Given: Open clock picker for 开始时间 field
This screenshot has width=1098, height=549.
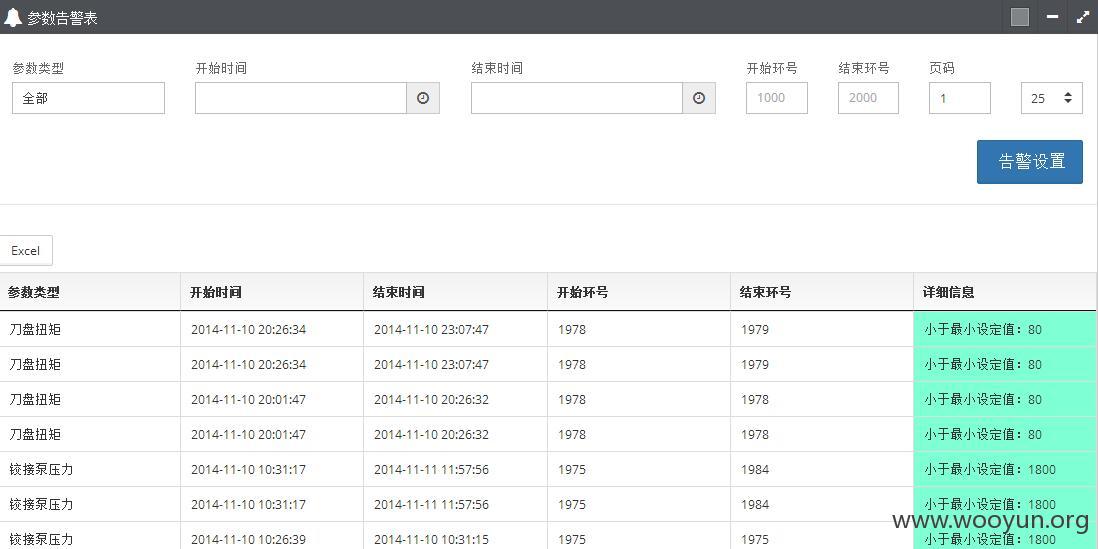Looking at the screenshot, I should (423, 98).
